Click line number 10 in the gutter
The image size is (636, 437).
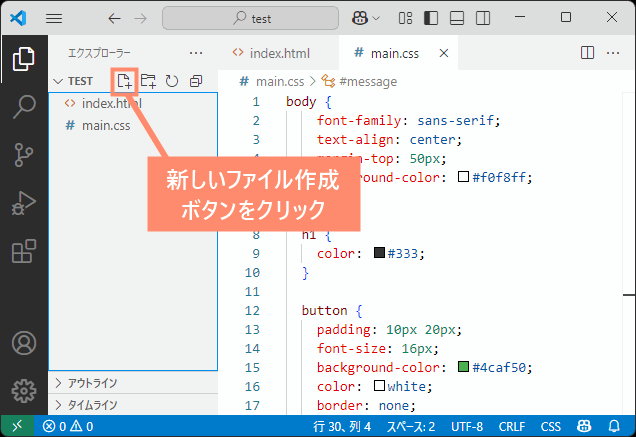[x=252, y=272]
